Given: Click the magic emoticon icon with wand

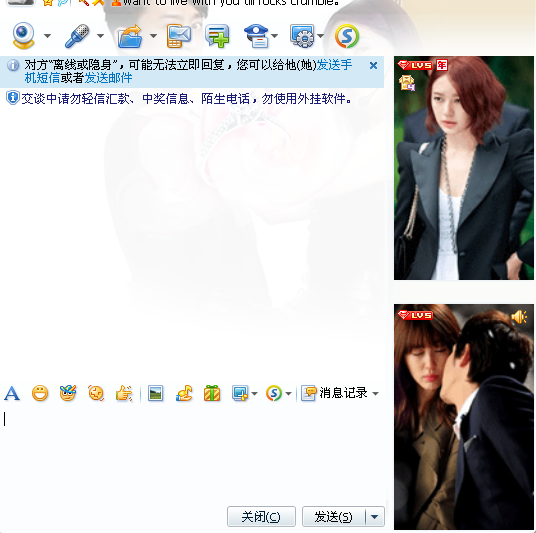Looking at the screenshot, I should [x=68, y=393].
